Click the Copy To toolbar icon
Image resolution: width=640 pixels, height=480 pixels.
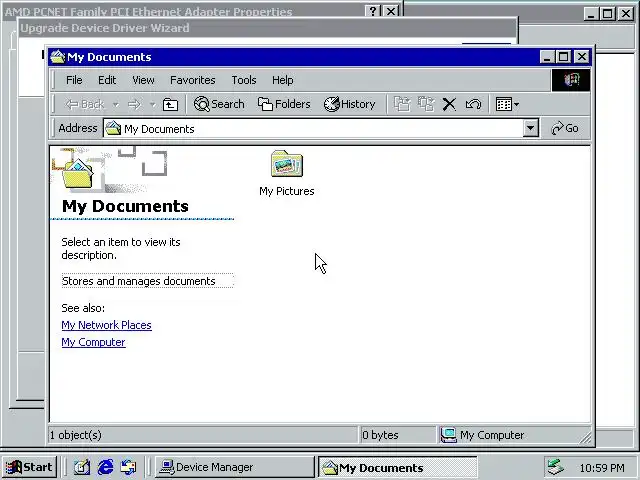coord(426,104)
